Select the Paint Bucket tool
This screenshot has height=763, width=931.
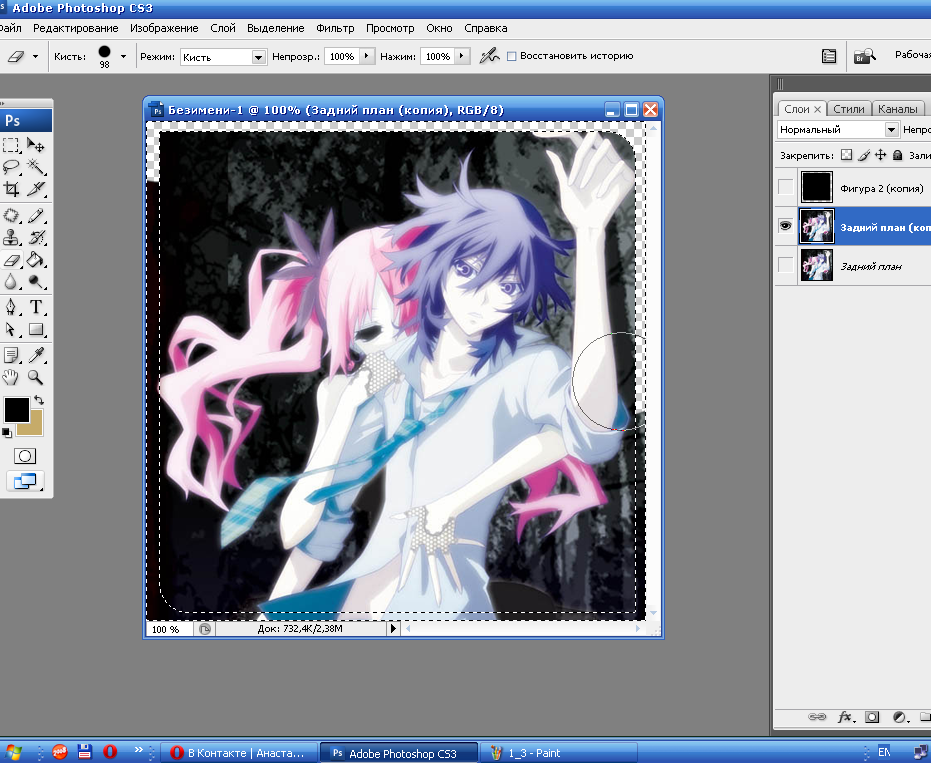coord(36,259)
